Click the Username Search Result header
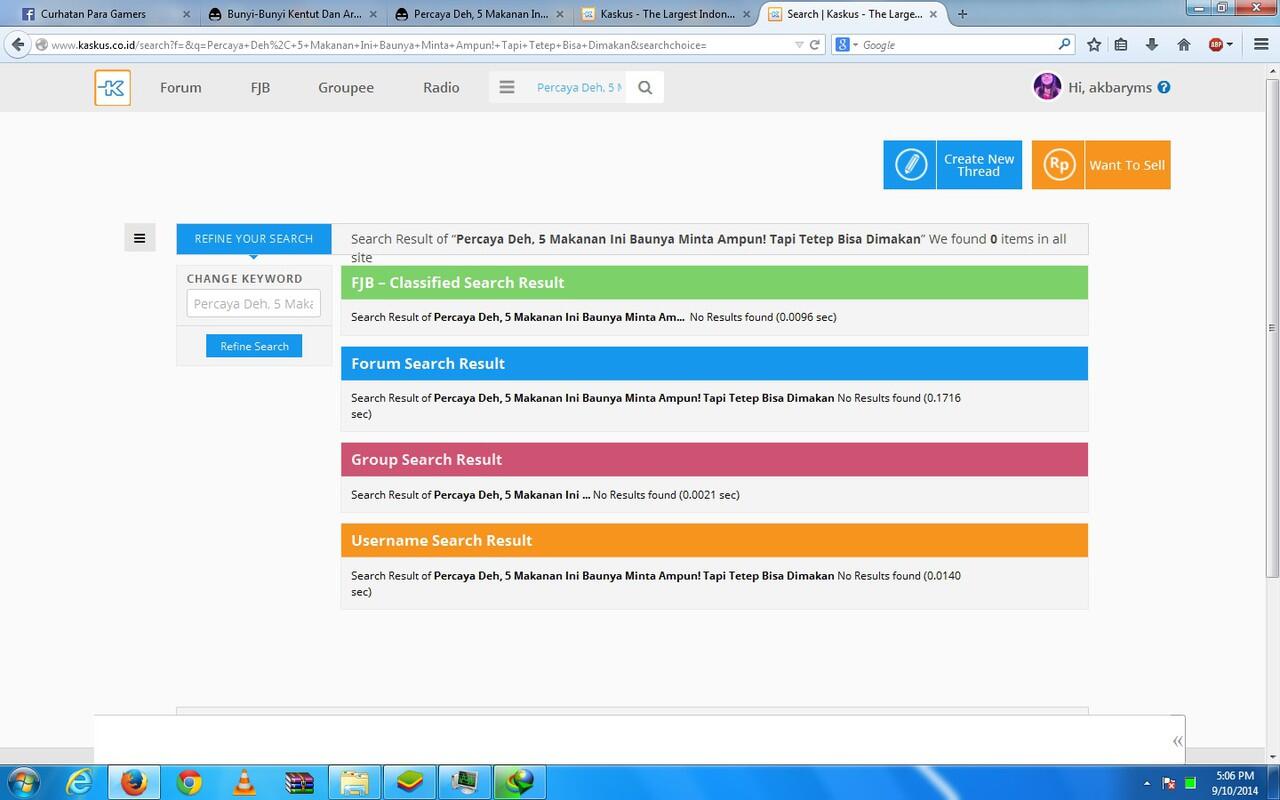The width and height of the screenshot is (1280, 800). click(x=714, y=541)
